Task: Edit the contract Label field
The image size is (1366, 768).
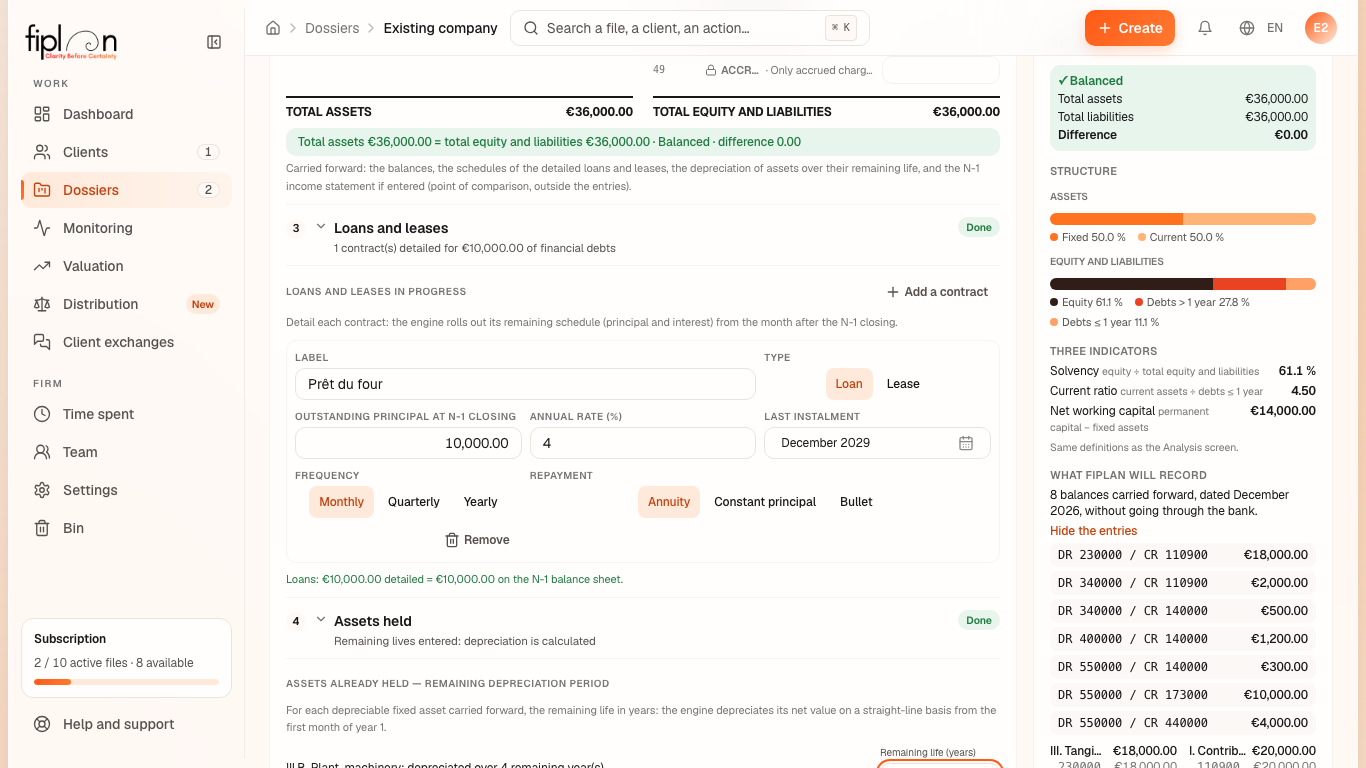Action: tap(525, 384)
